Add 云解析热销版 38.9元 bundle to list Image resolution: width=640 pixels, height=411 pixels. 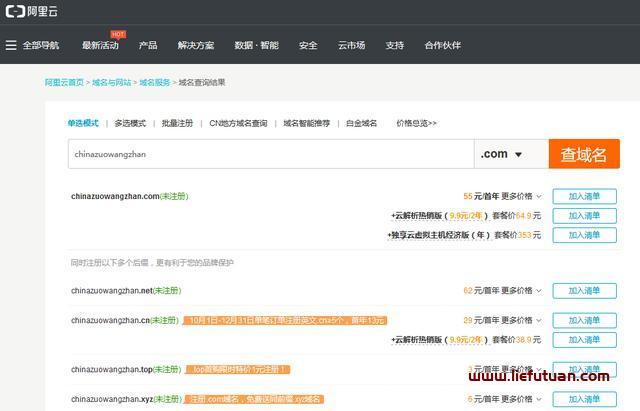pyautogui.click(x=584, y=340)
